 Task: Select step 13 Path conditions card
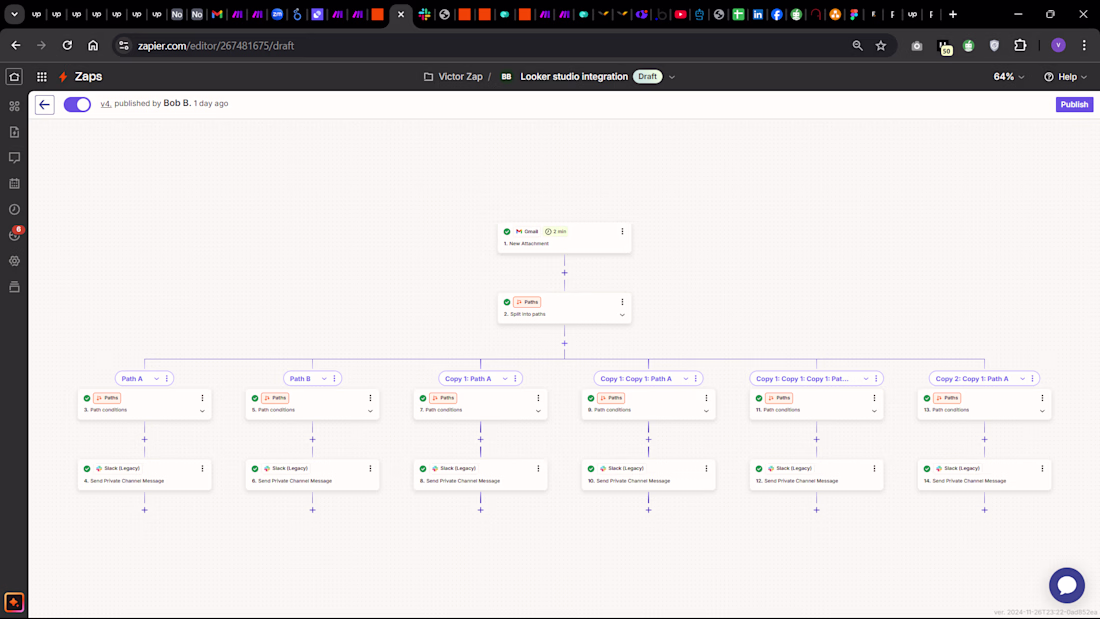(984, 404)
